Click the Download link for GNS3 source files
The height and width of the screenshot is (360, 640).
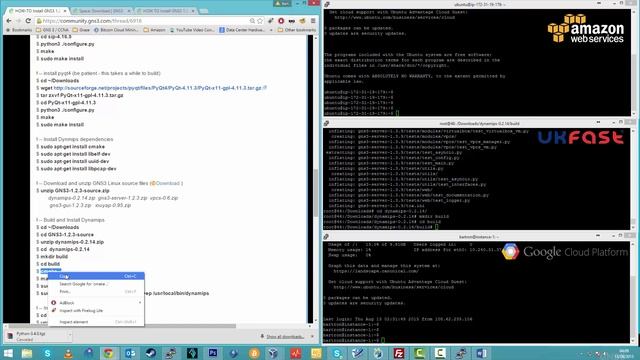pos(167,183)
